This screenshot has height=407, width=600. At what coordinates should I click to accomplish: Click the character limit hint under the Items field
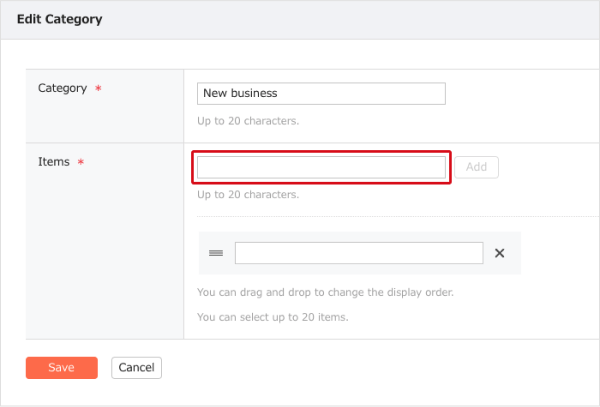248,194
